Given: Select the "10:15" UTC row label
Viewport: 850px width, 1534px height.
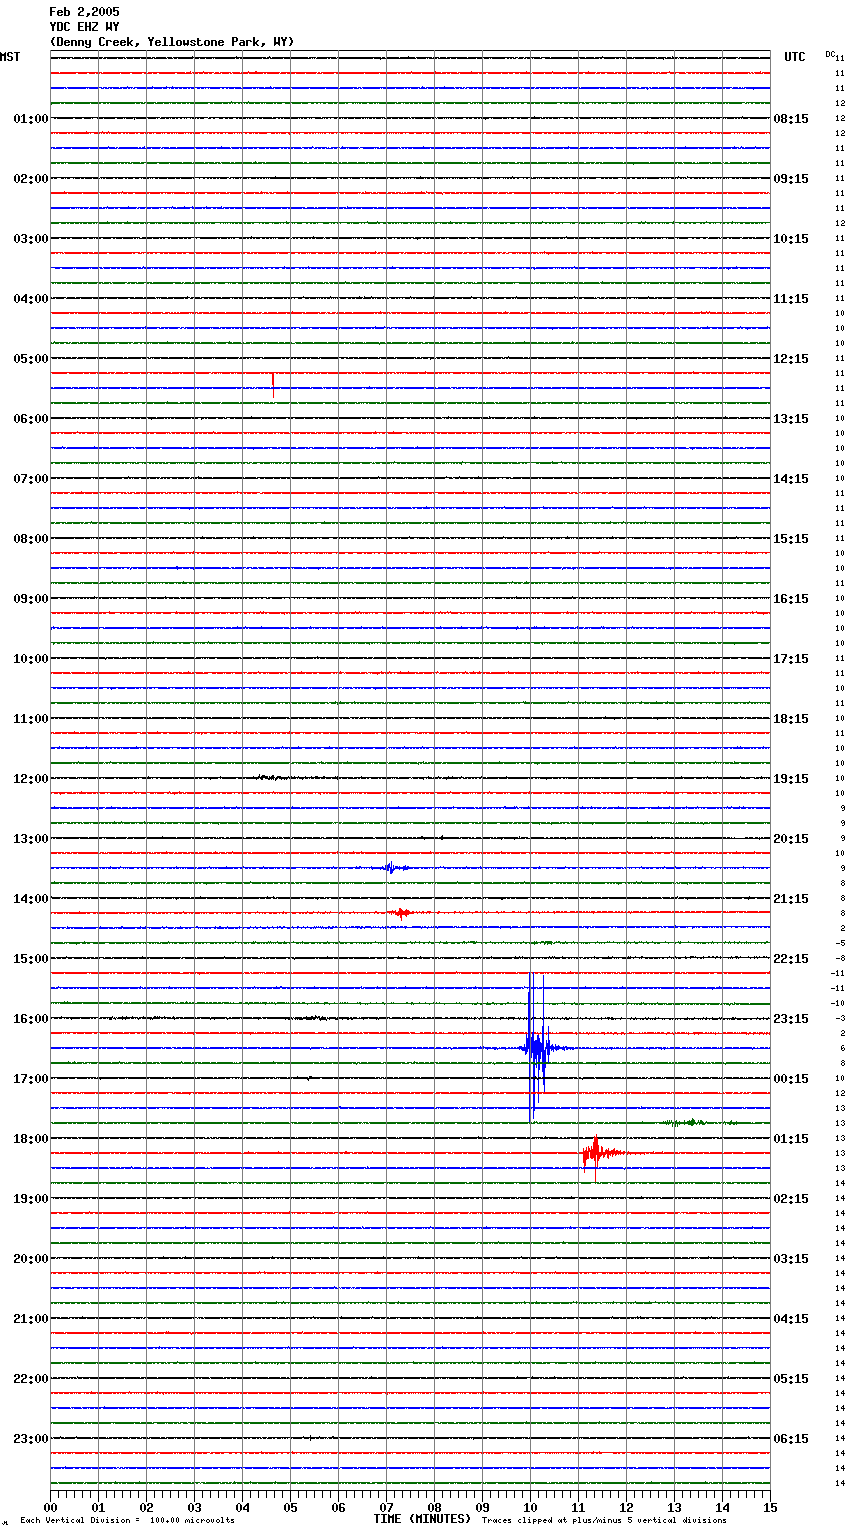Looking at the screenshot, I should (791, 239).
